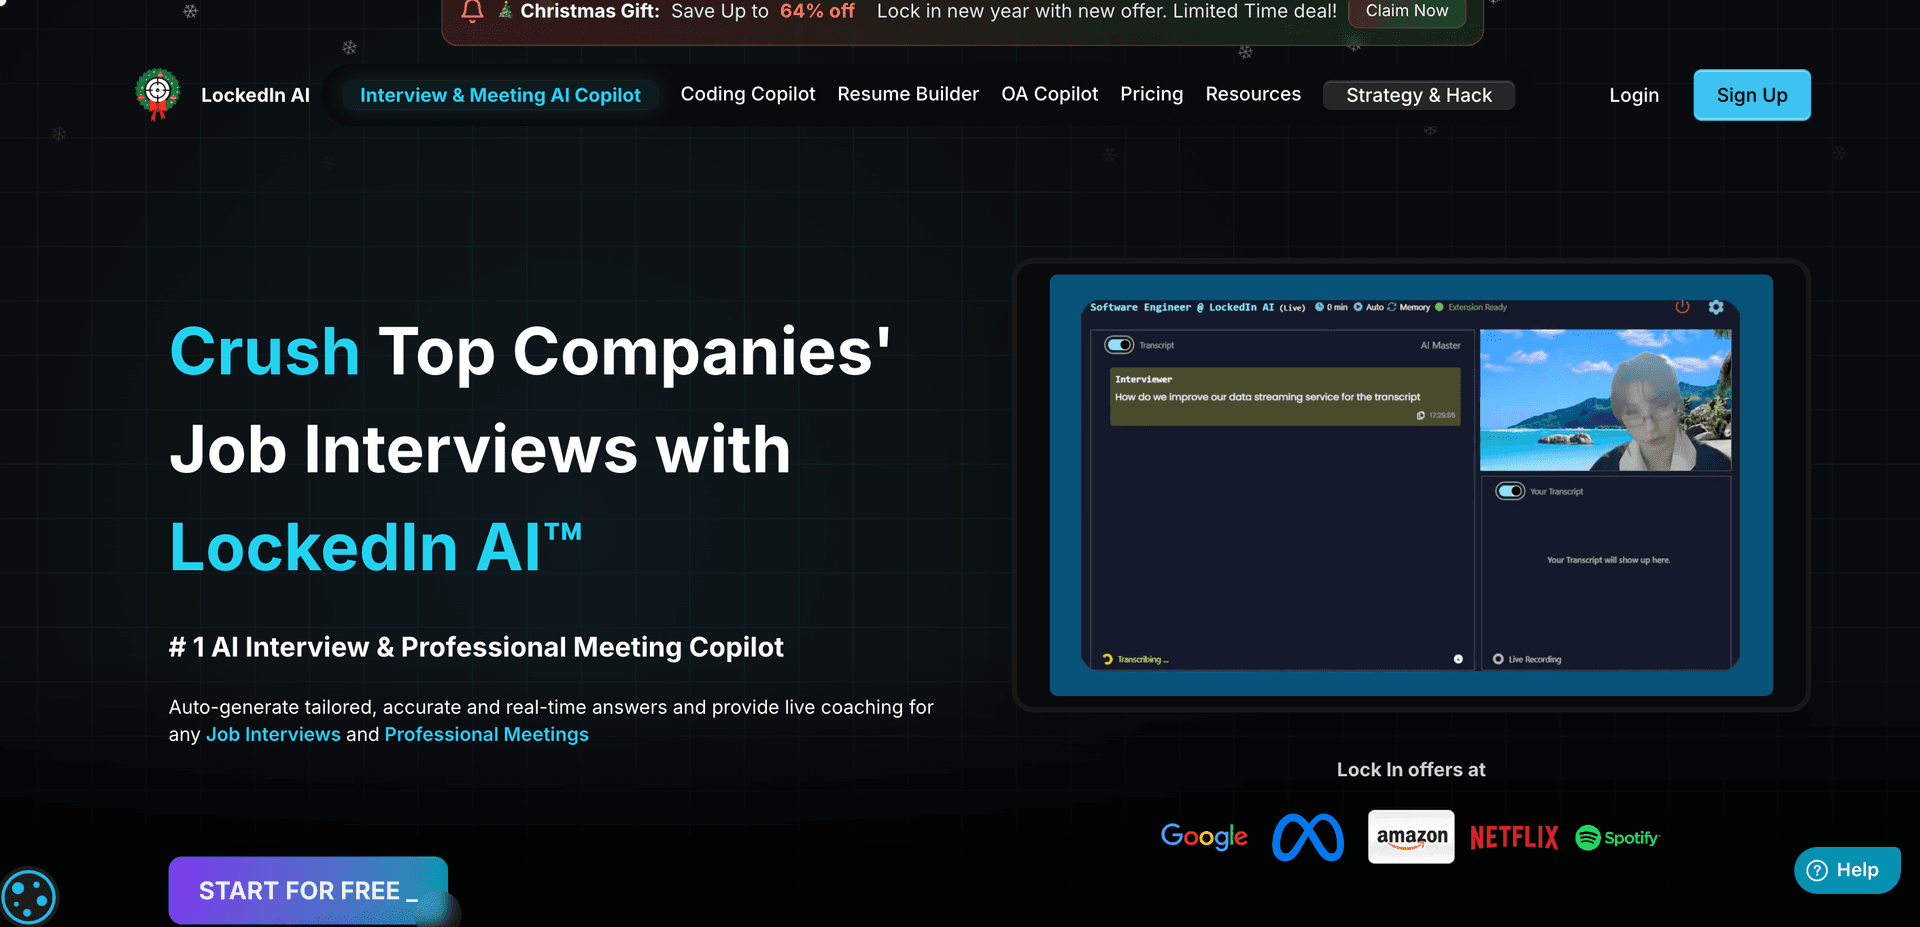Open the Resources menu
This screenshot has width=1920, height=927.
point(1253,94)
